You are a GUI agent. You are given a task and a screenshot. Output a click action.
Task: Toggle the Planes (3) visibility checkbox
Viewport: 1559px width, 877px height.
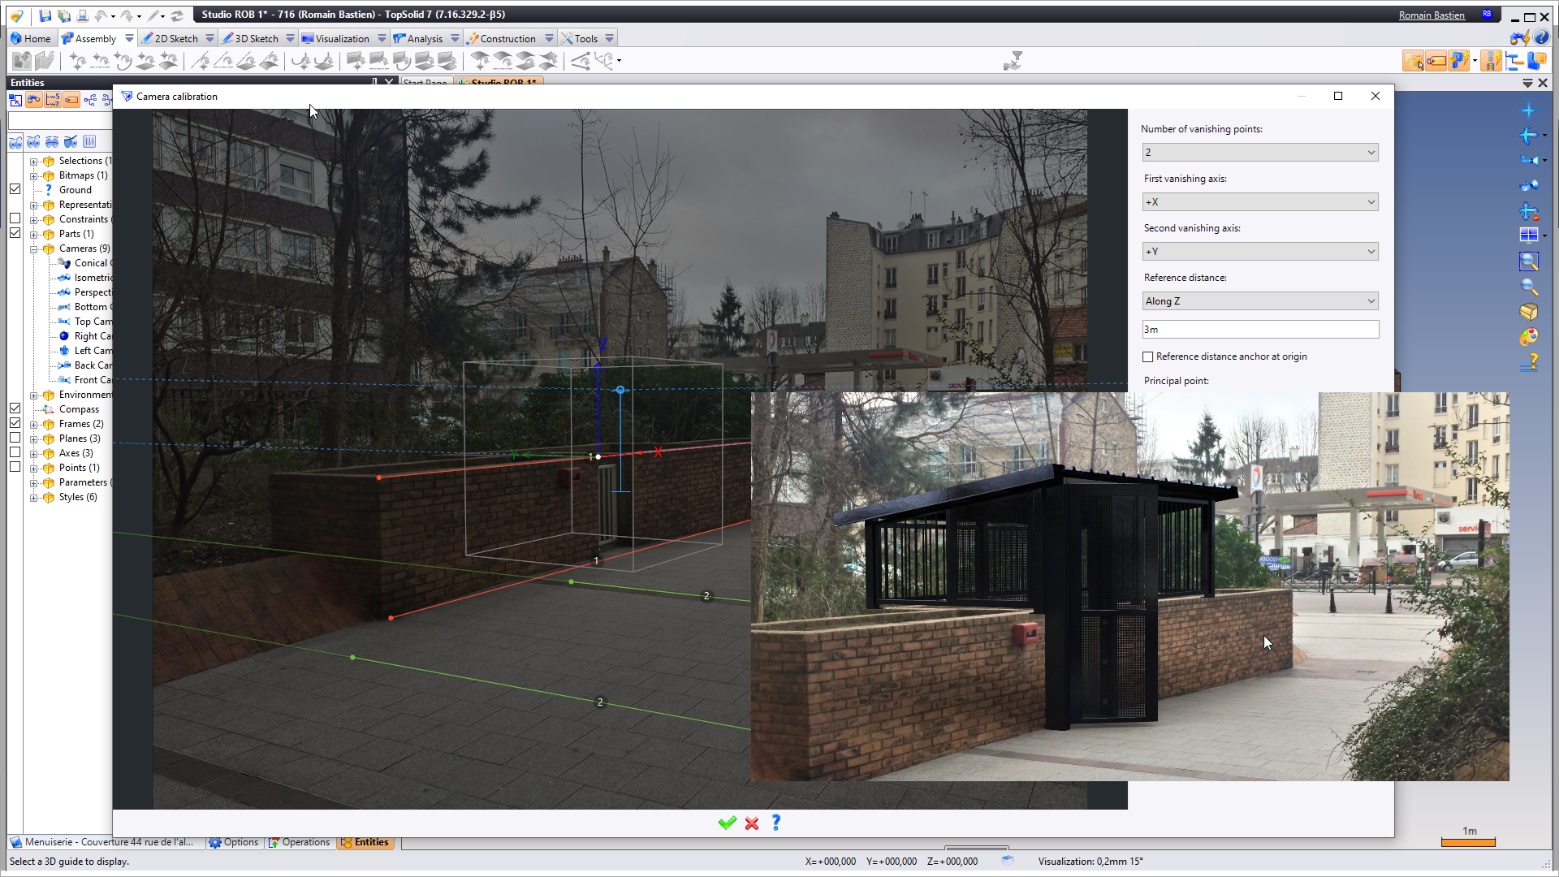pos(15,438)
